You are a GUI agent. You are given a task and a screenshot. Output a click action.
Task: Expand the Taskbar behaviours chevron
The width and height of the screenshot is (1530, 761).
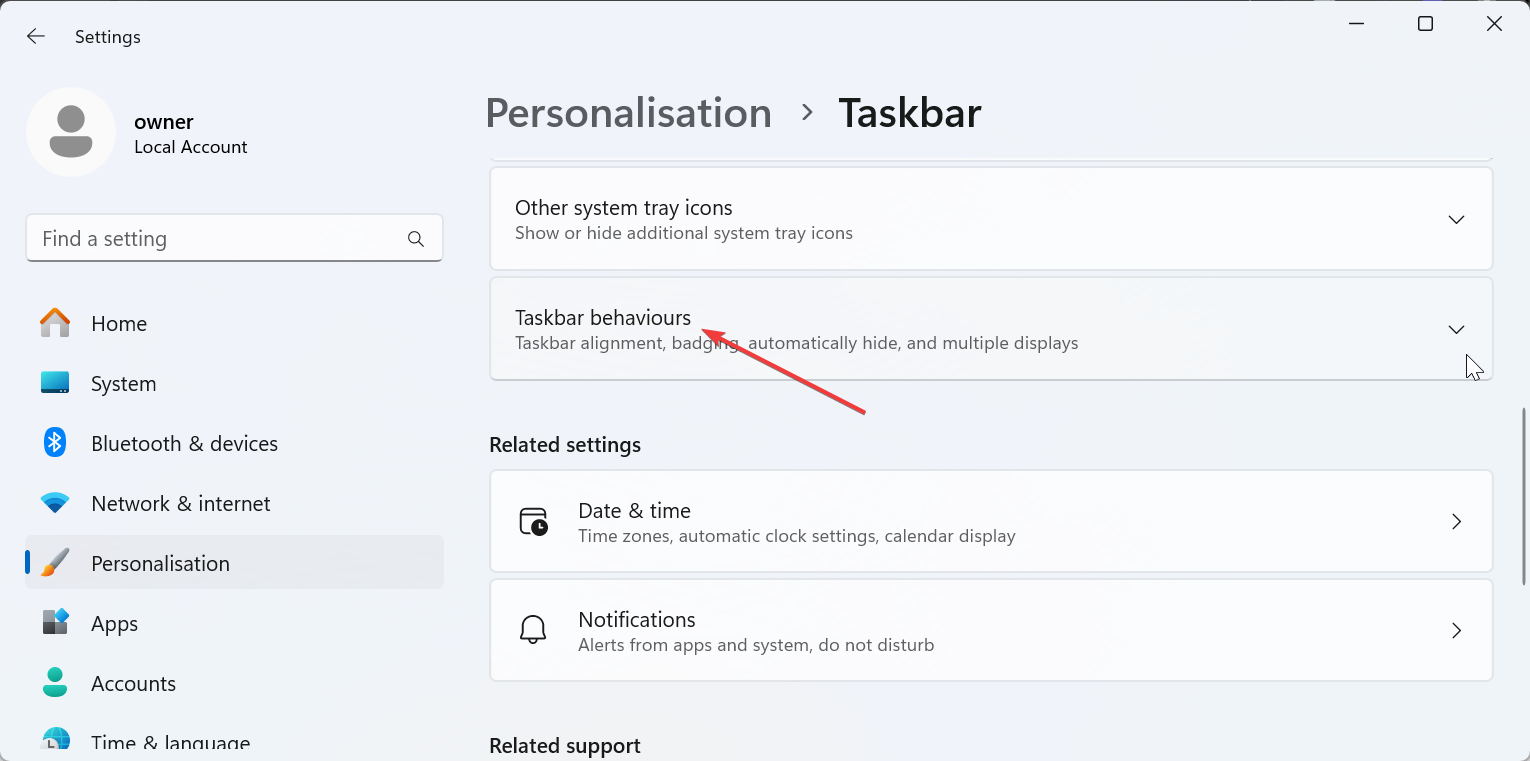(x=1456, y=330)
